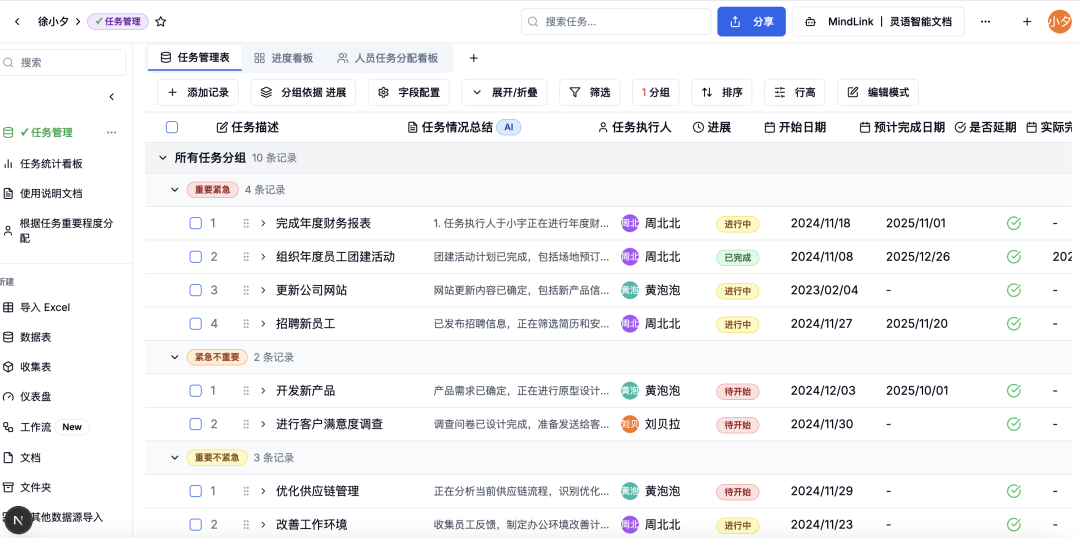
Task: Click 徐小夕 in the breadcrumb
Action: coord(53,22)
